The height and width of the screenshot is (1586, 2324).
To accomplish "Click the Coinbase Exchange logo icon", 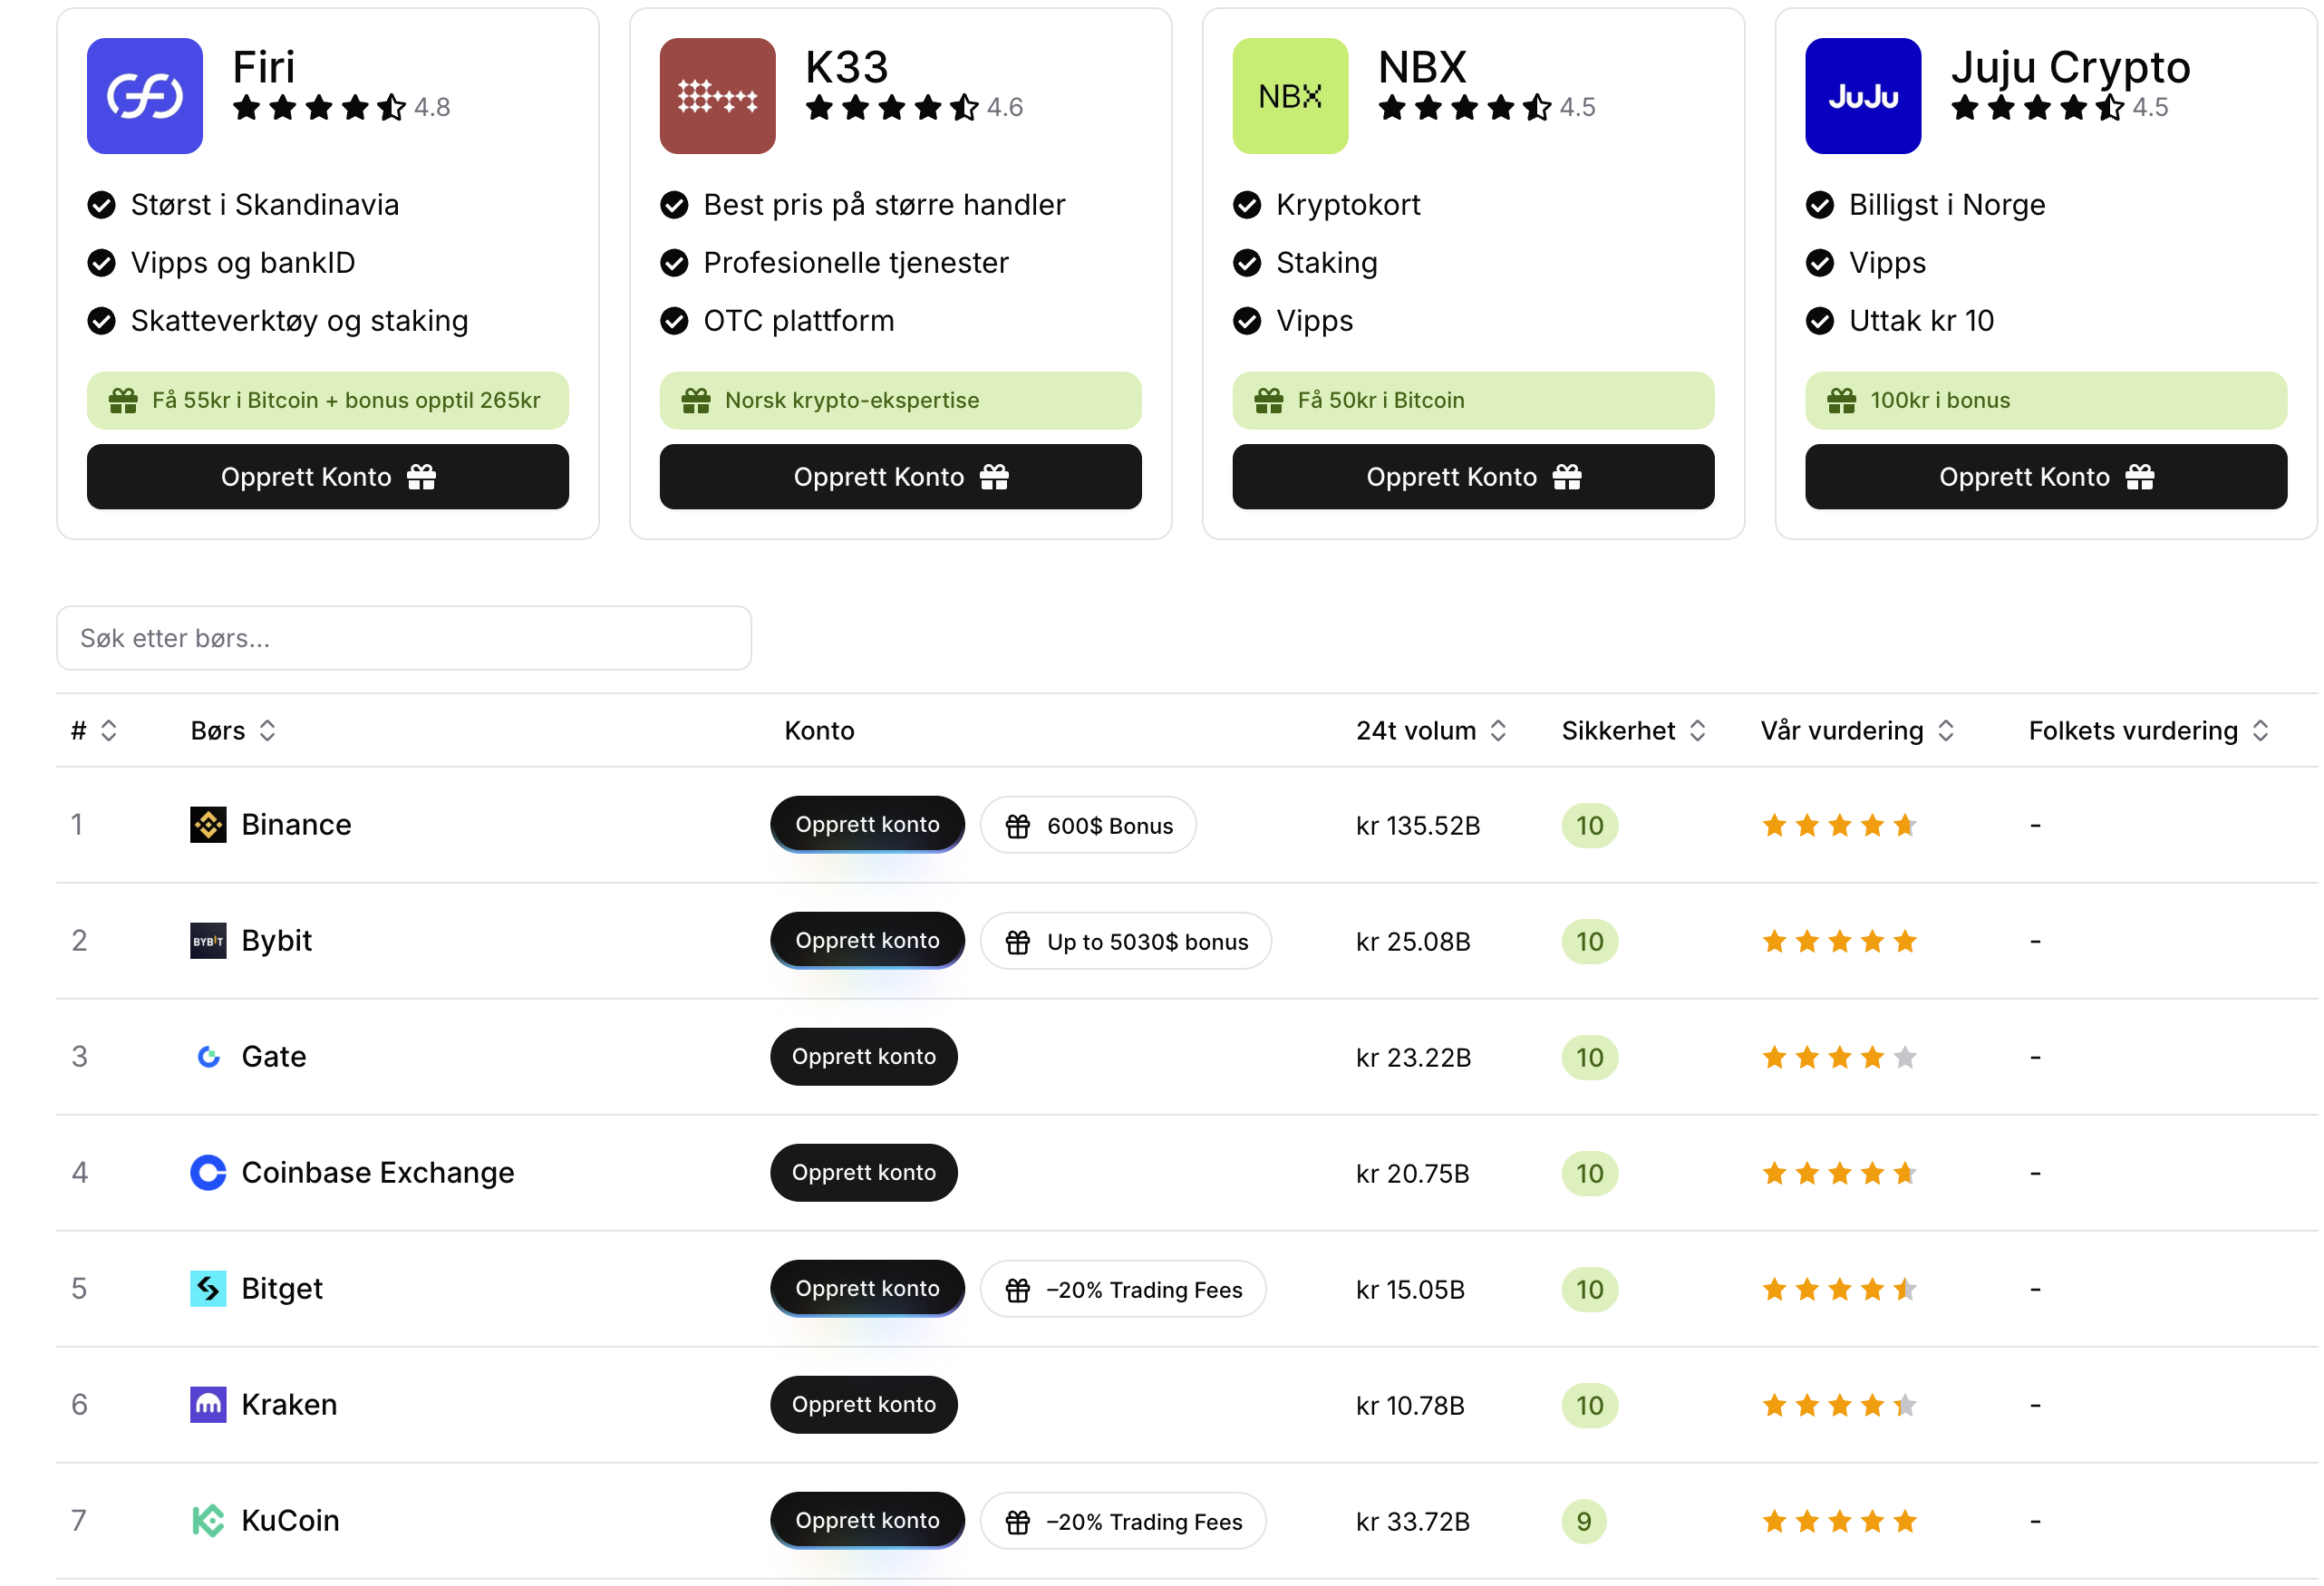I will (x=208, y=1173).
